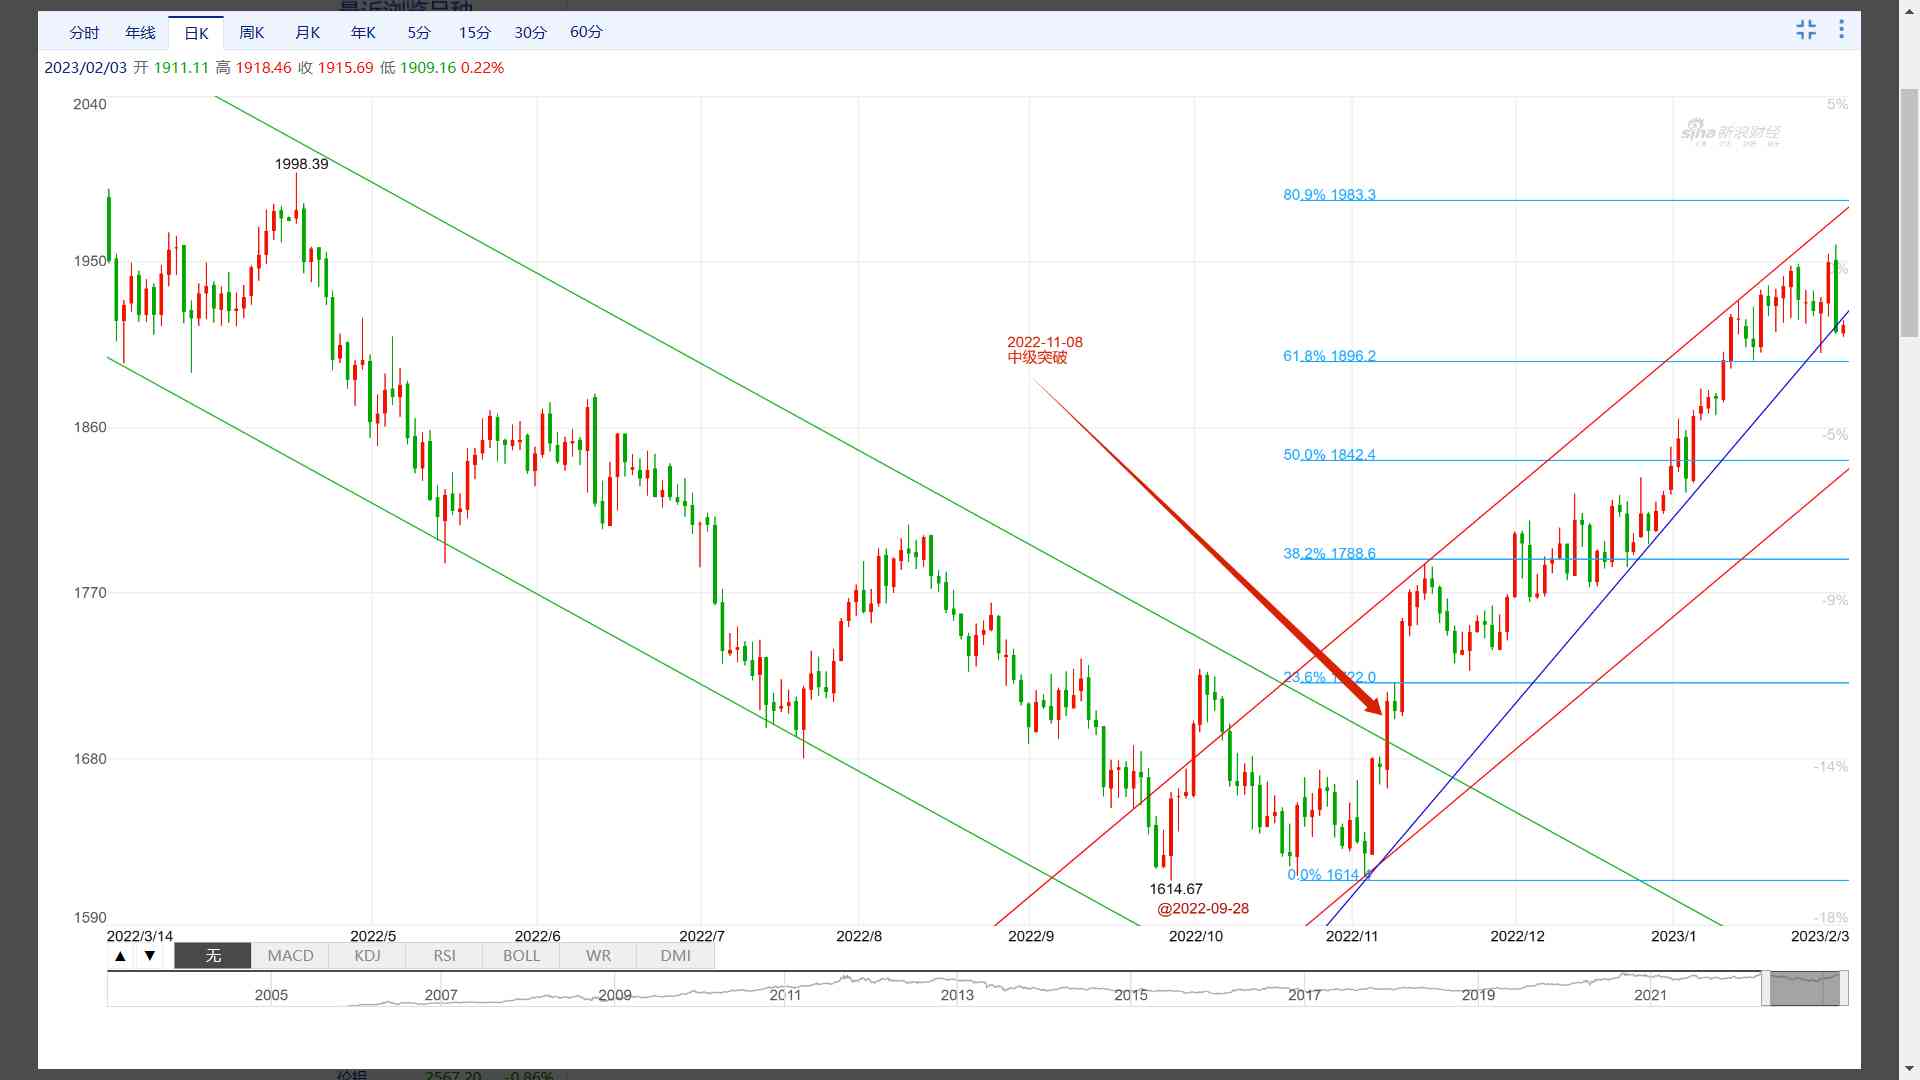Select the 月K monthly chart tab
This screenshot has height=1080, width=1920.
(308, 33)
